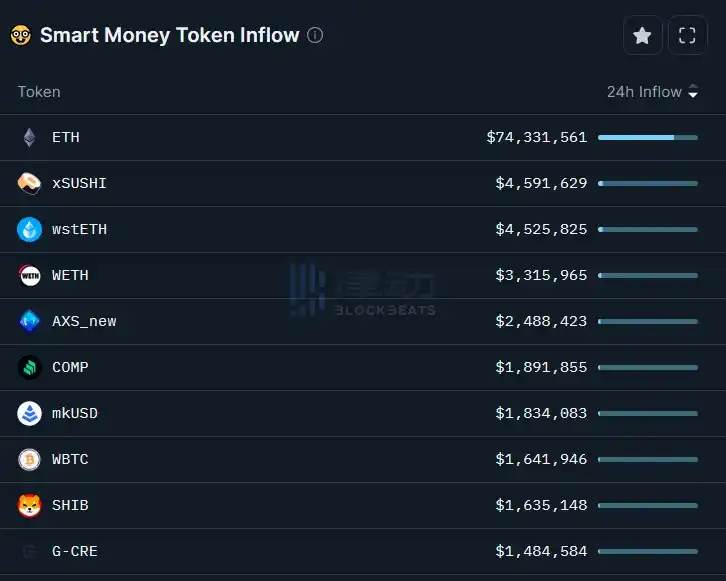Screen dimensions: 726x581
Task: Click the info icon beside the title
Action: coord(315,35)
